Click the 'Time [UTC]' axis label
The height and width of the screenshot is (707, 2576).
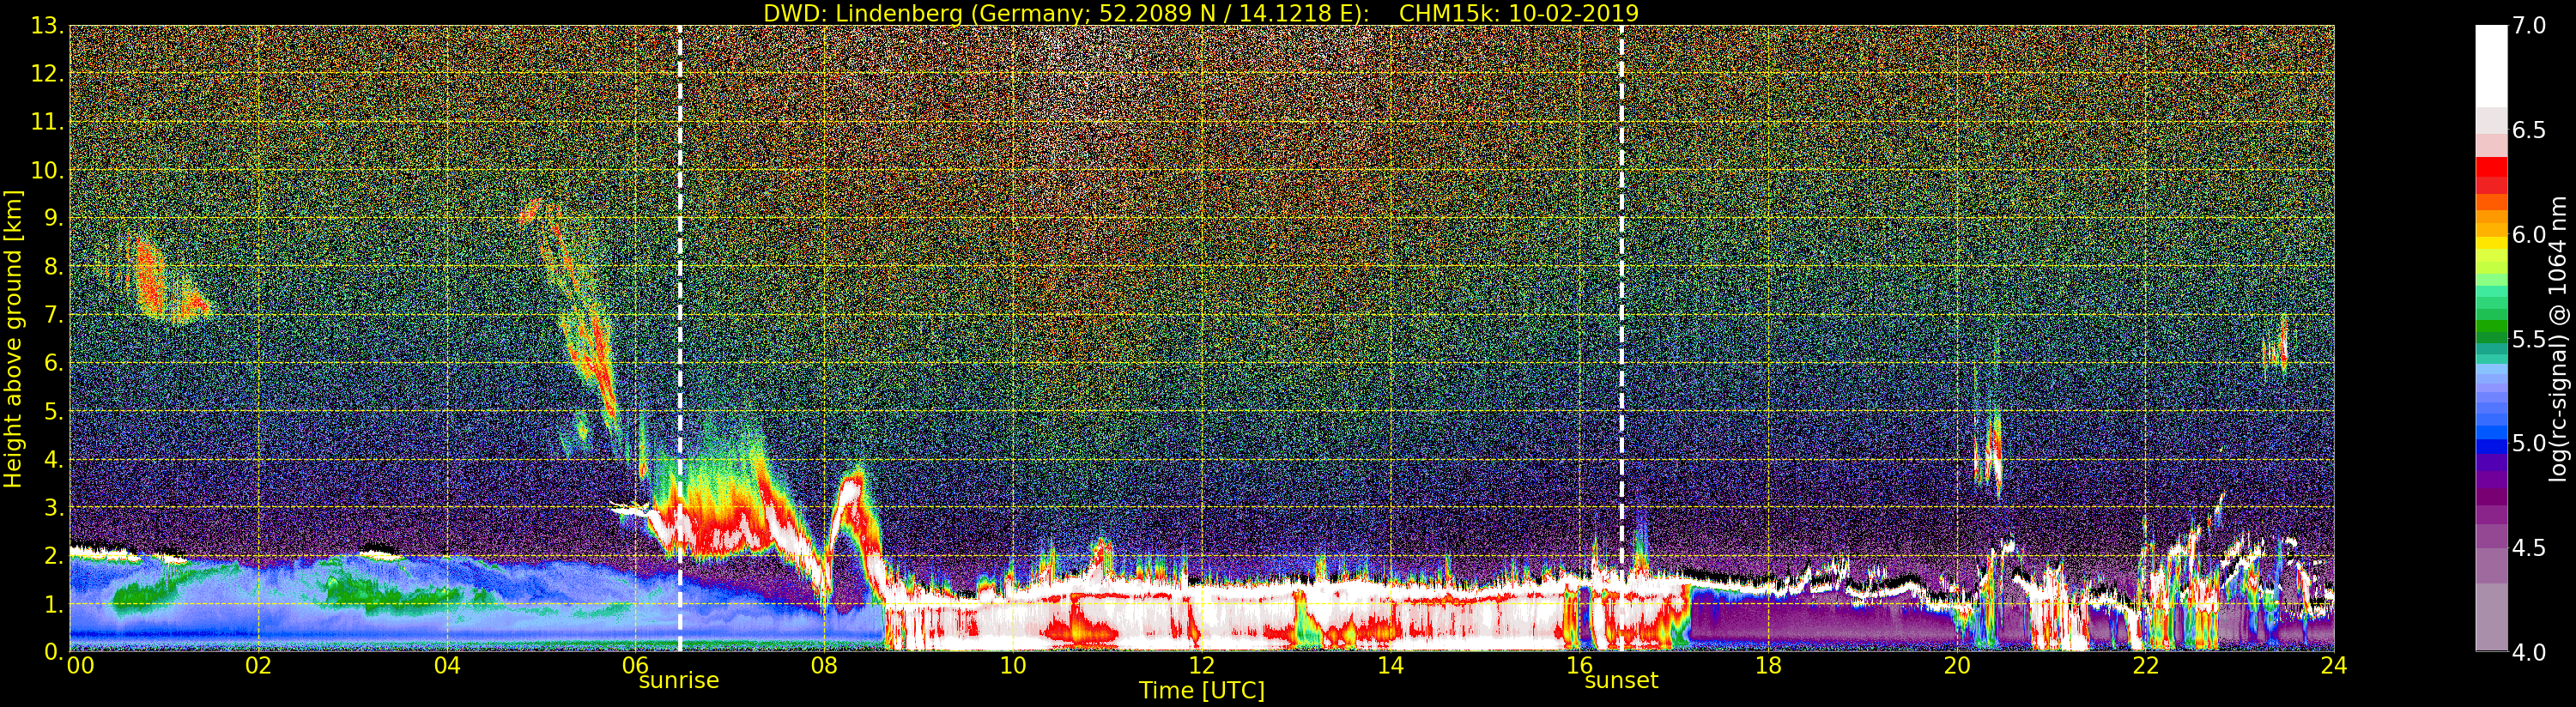[1202, 691]
